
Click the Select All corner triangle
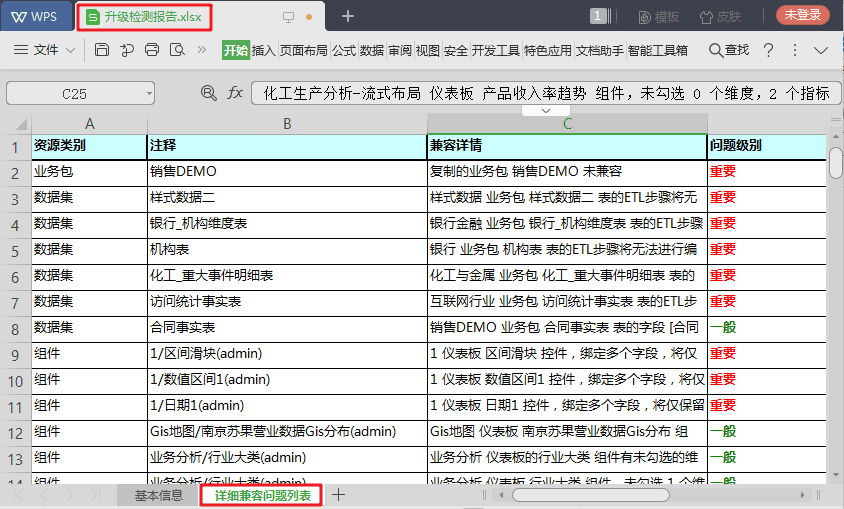(20, 124)
